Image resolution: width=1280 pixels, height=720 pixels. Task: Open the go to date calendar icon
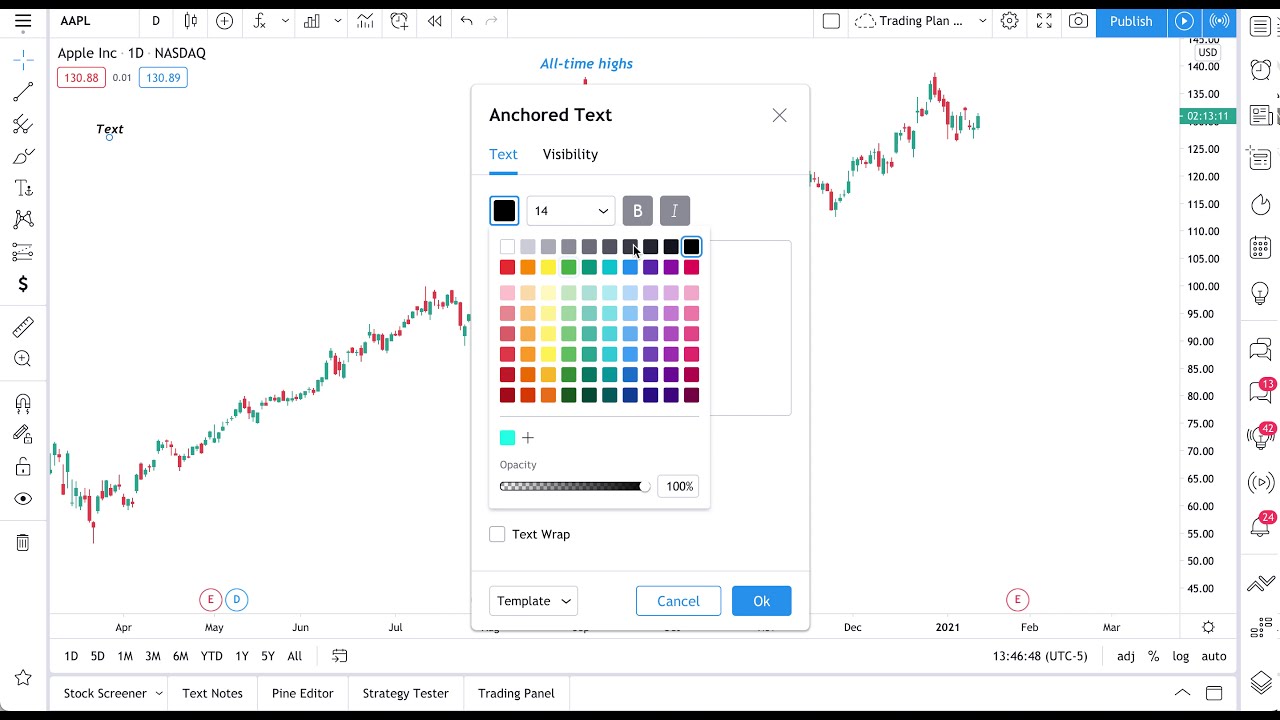pyautogui.click(x=340, y=656)
